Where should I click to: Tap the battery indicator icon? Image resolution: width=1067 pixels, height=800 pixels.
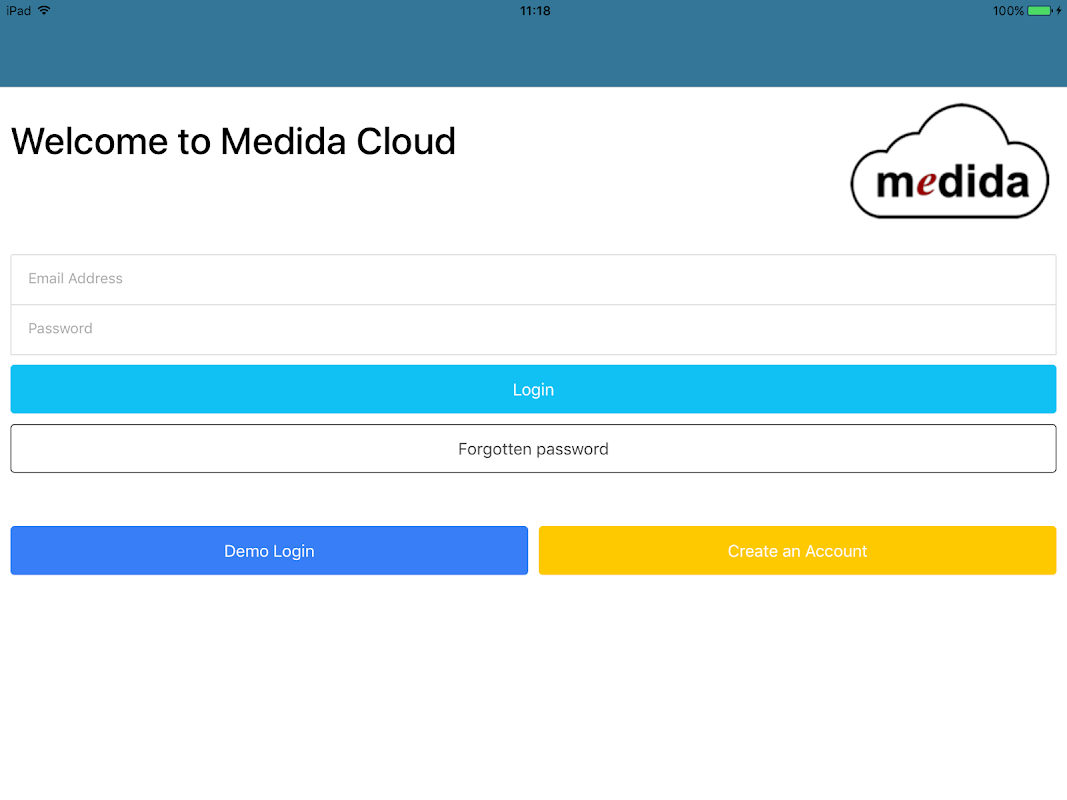point(1040,11)
